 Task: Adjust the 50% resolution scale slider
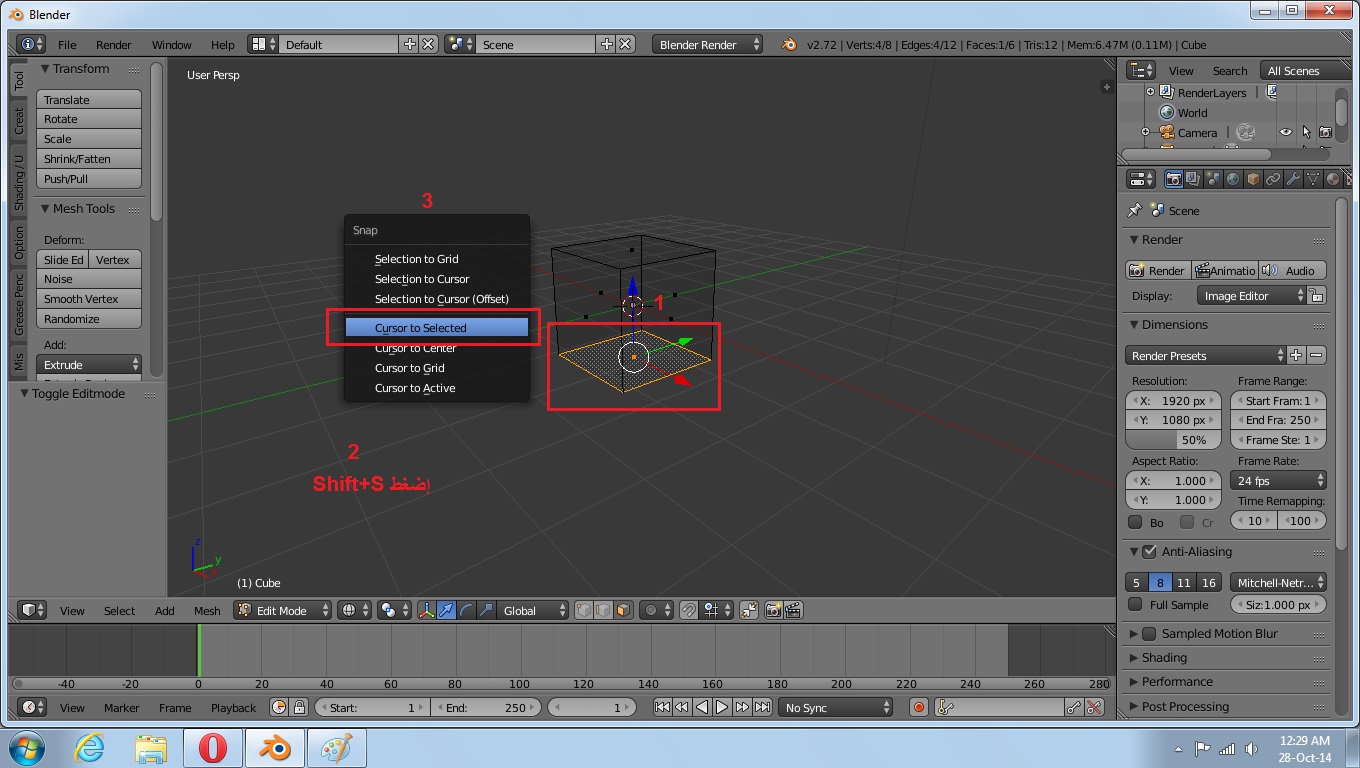[x=1173, y=440]
